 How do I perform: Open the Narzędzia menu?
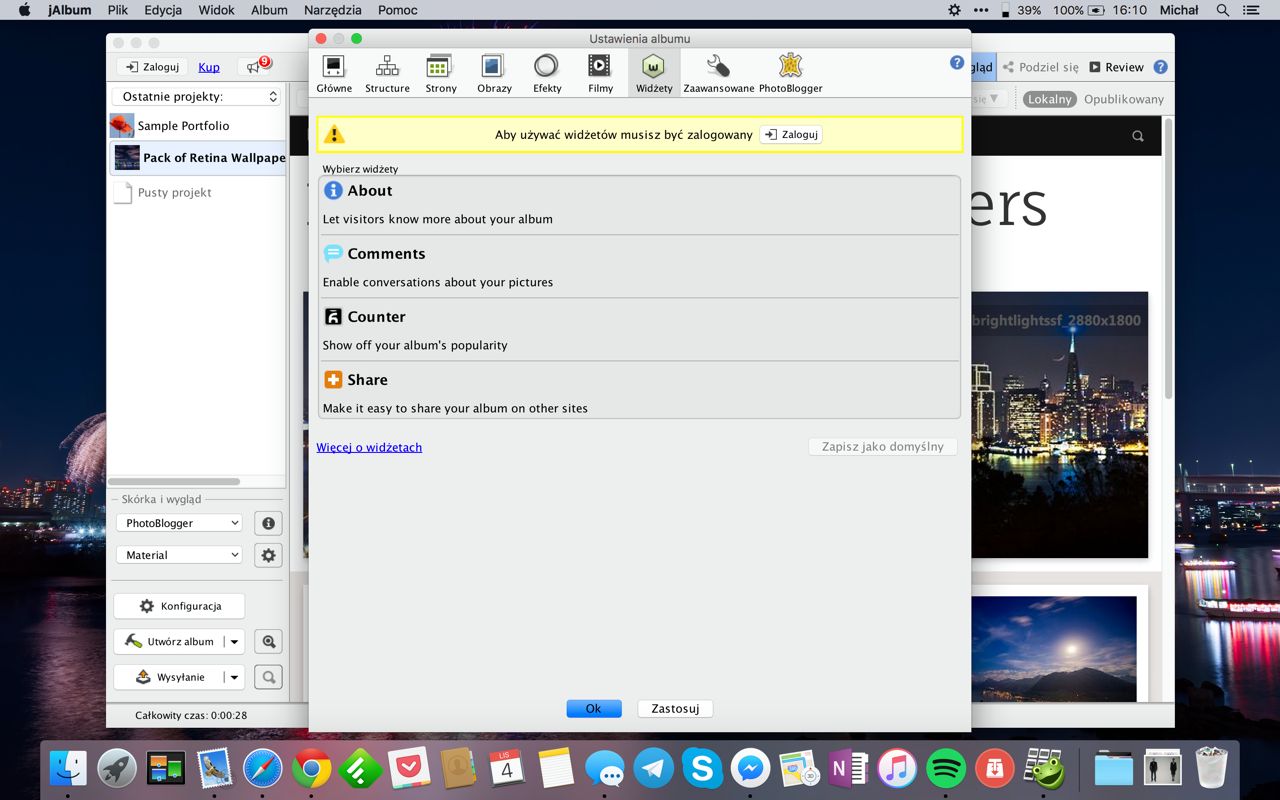[x=333, y=10]
